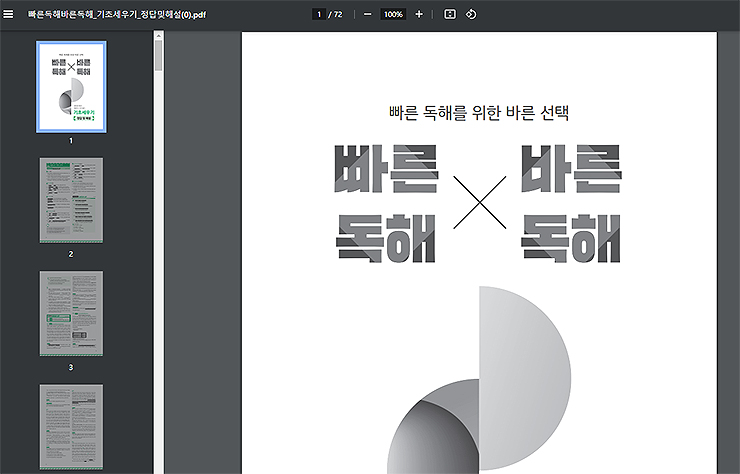Click the page number input field
The height and width of the screenshot is (474, 740).
coord(319,14)
